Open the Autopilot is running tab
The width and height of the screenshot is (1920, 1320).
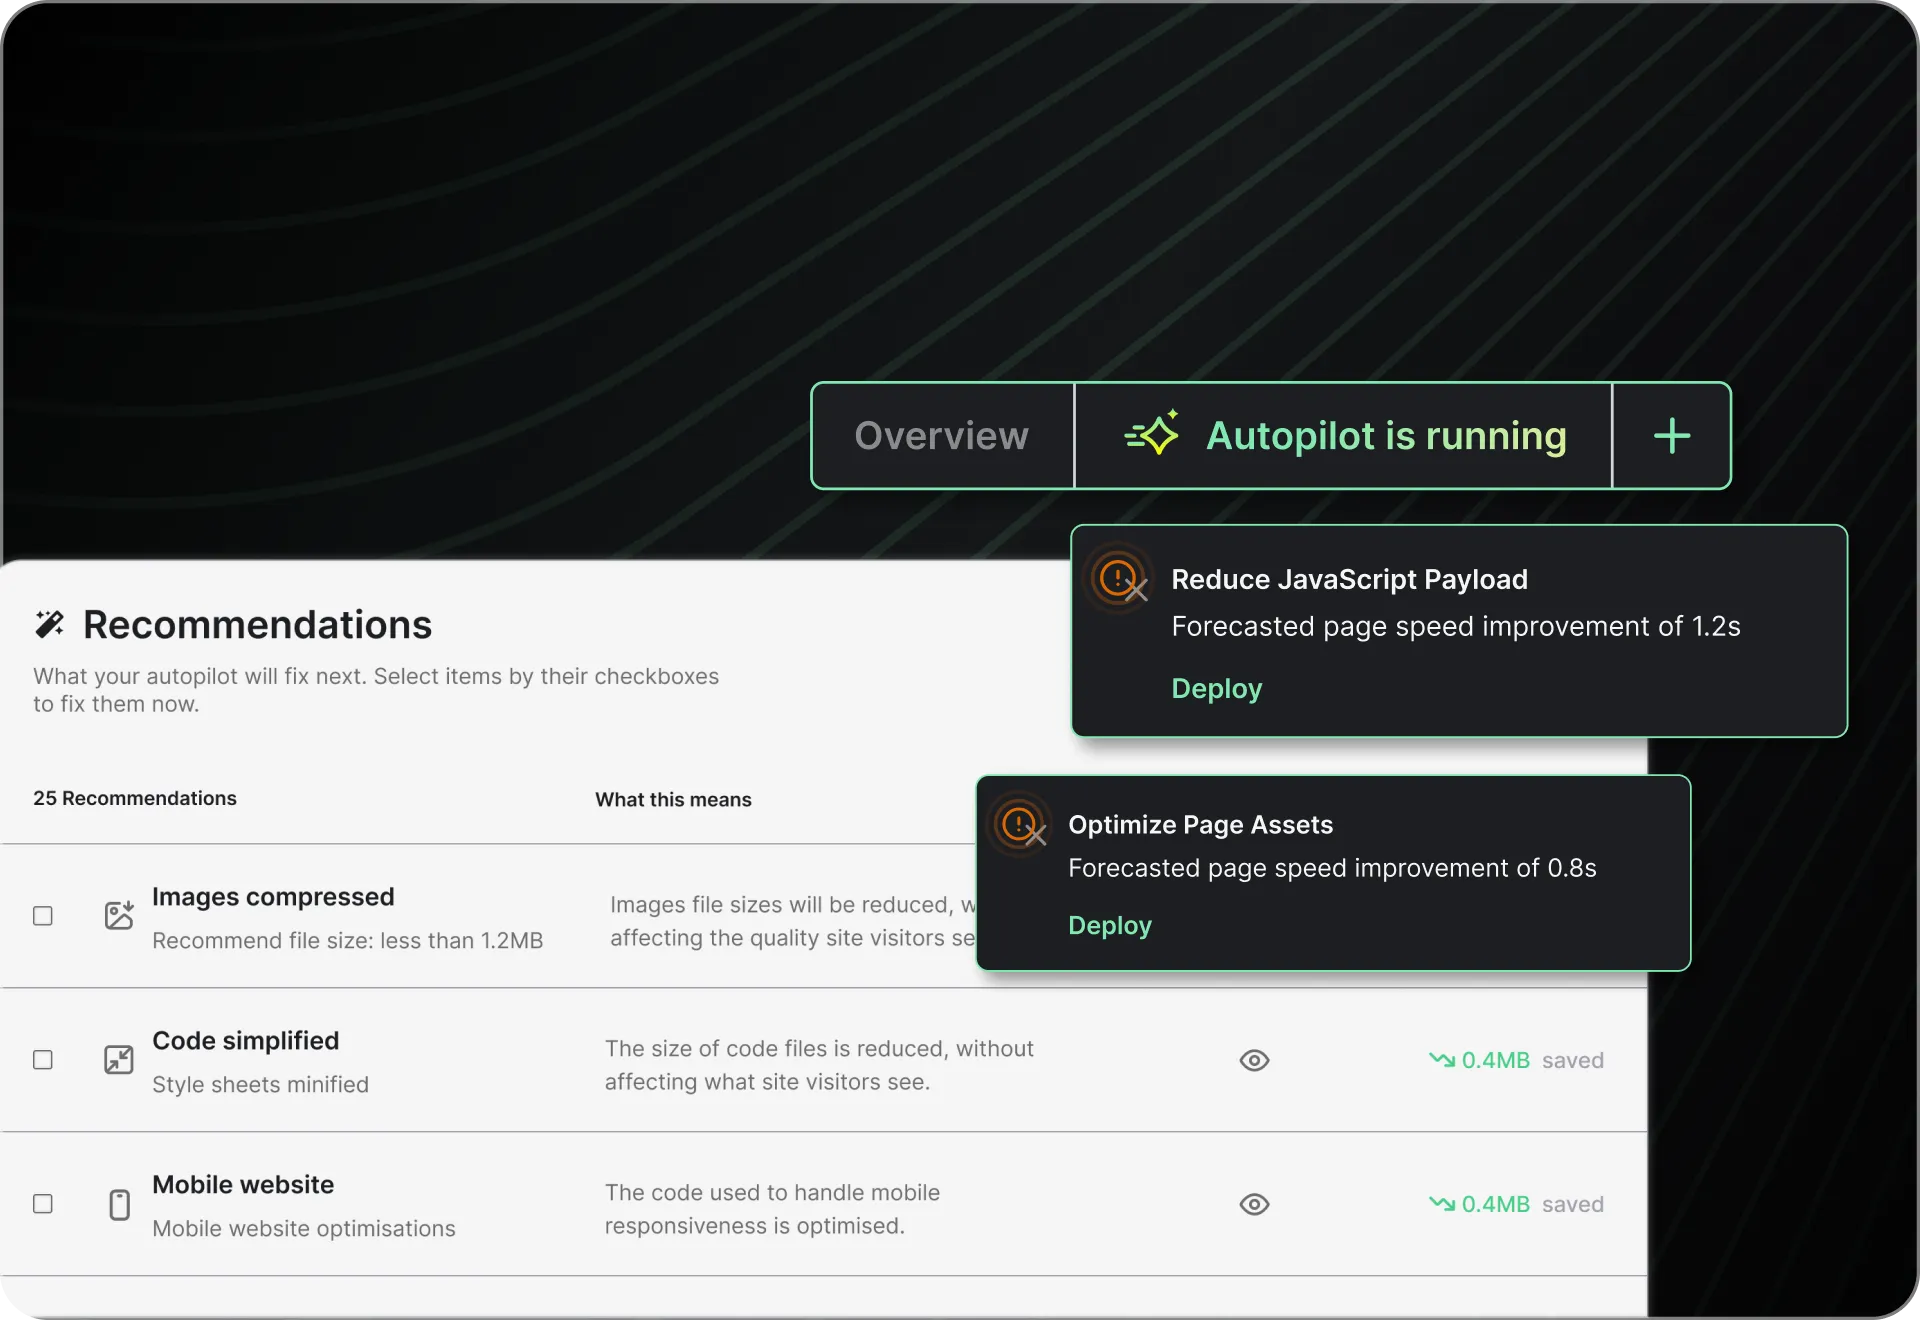(x=1385, y=436)
